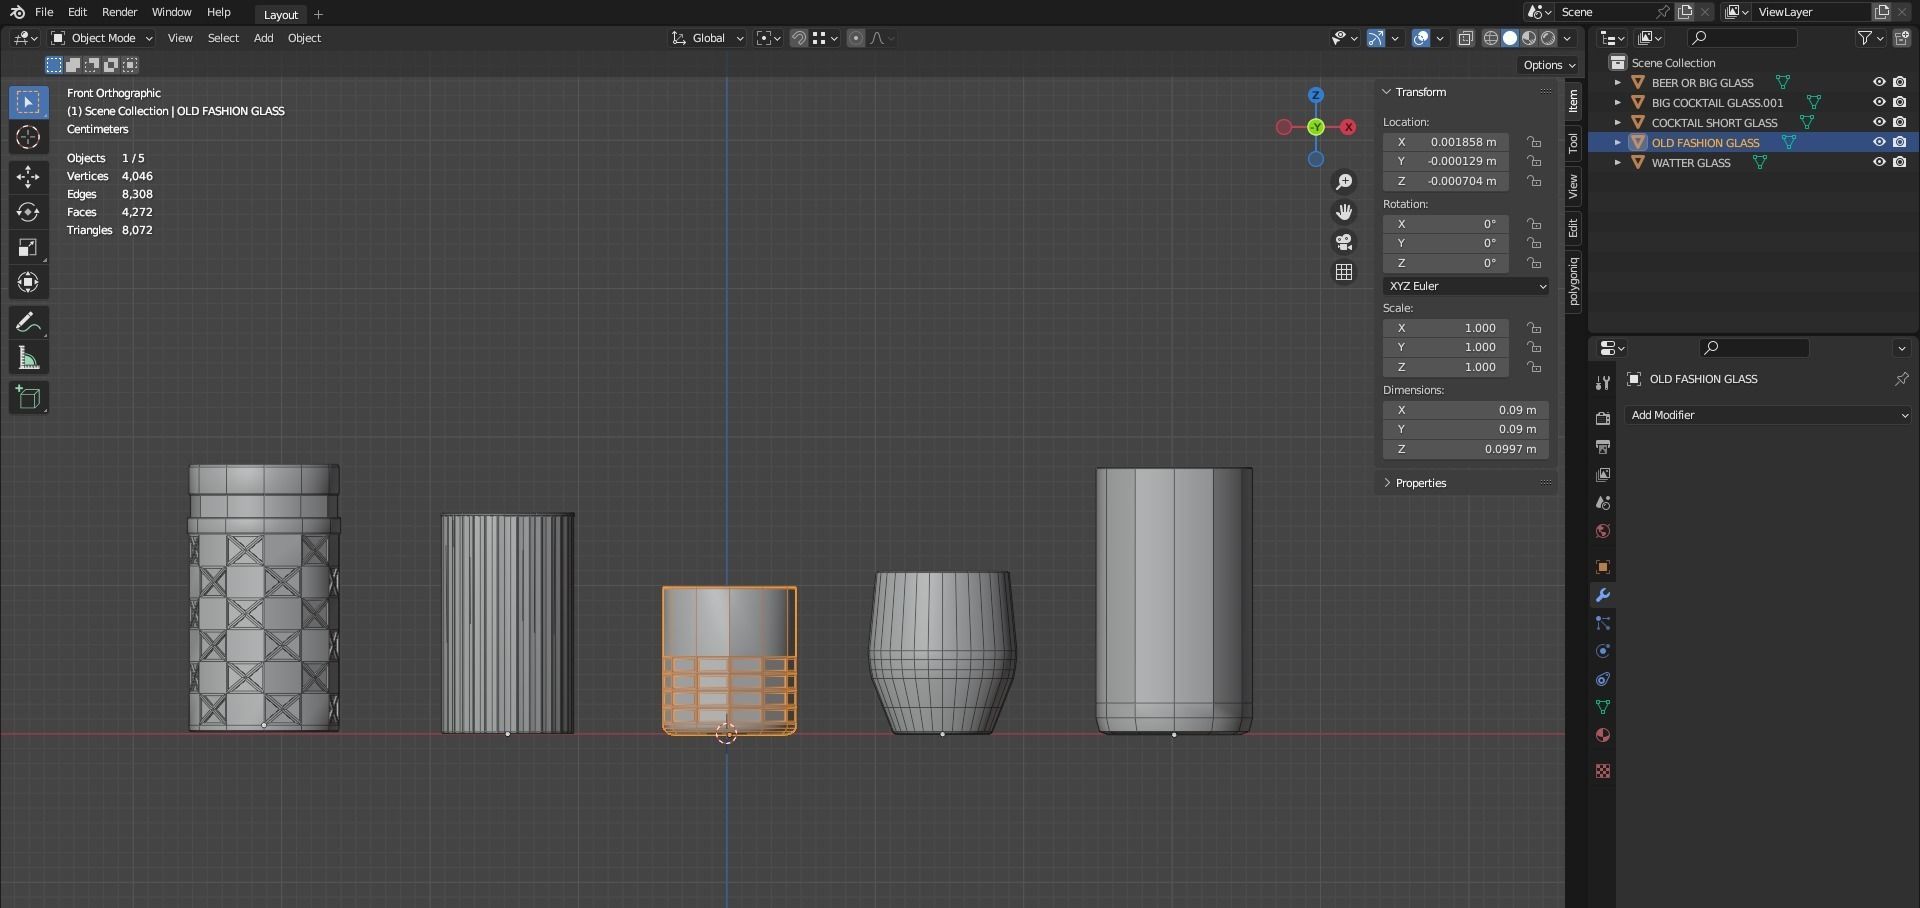Screen dimensions: 1920x908
Task: Add a new workspace plus button
Action: point(318,14)
